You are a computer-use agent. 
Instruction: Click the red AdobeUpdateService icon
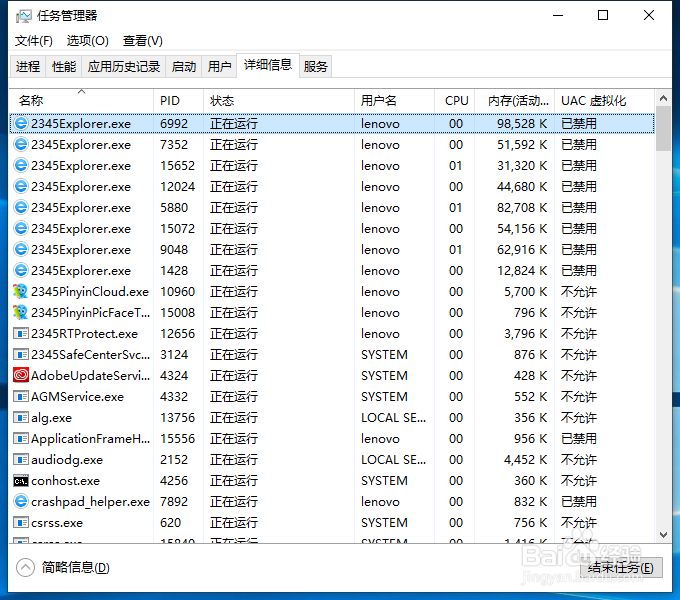tap(21, 375)
